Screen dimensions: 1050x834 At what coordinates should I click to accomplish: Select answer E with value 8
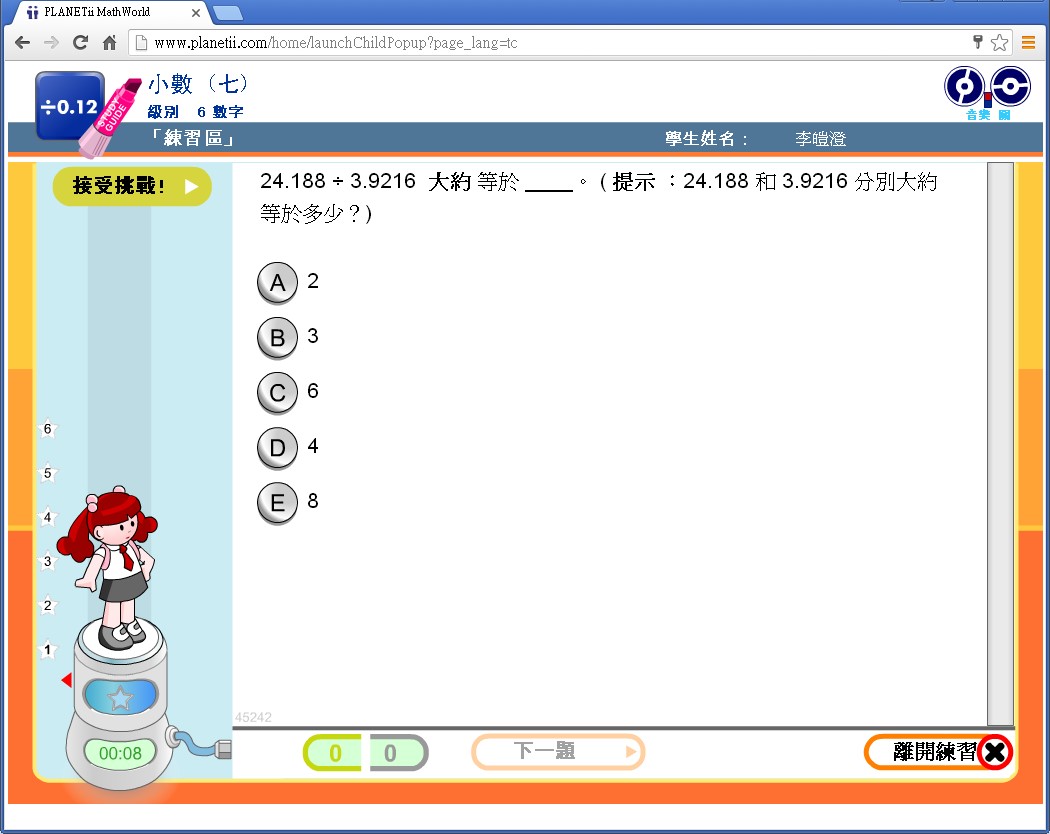click(x=277, y=503)
